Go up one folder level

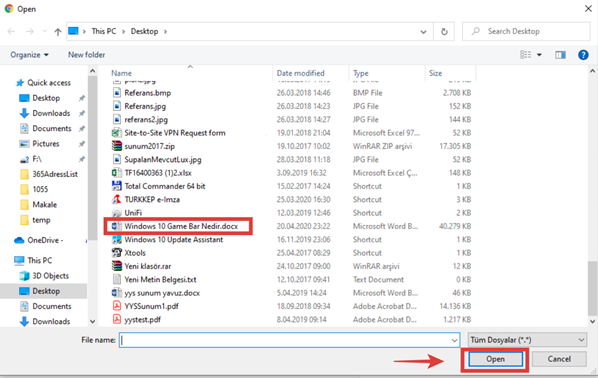[58, 32]
